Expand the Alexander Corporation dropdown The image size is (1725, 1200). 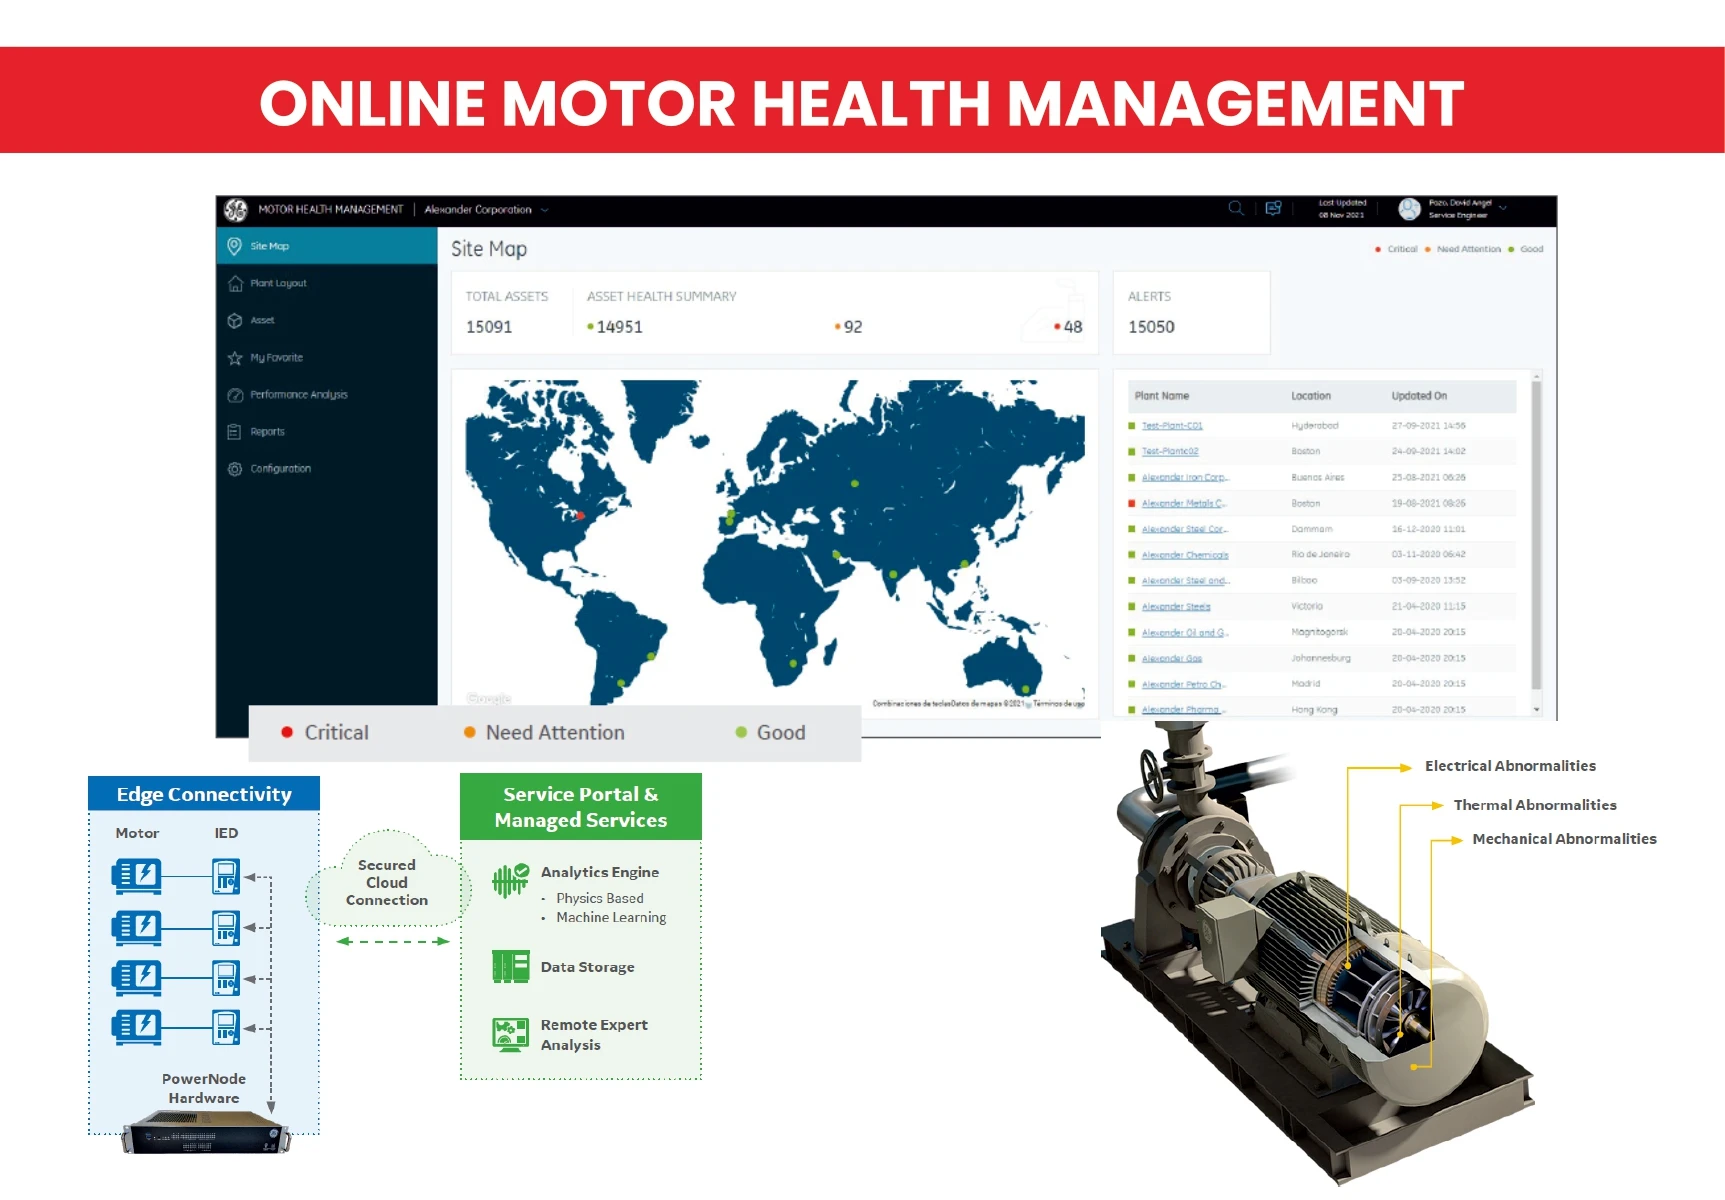(545, 210)
